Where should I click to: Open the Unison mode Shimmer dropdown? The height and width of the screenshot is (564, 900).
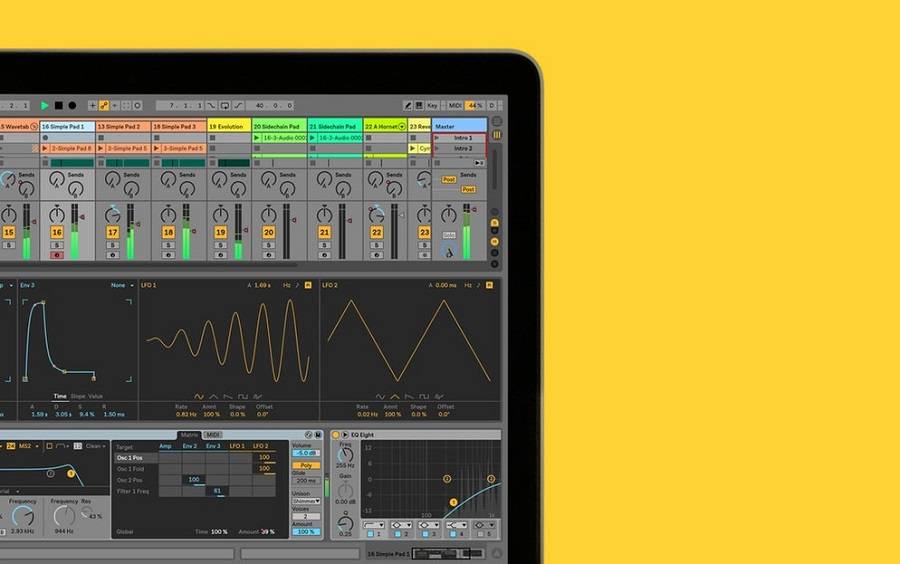coord(304,501)
